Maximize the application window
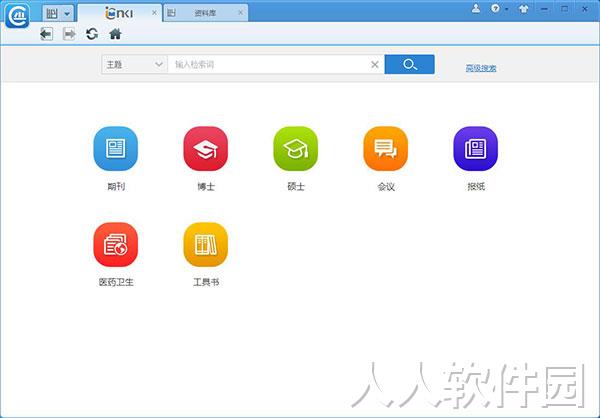The height and width of the screenshot is (418, 600). [564, 9]
